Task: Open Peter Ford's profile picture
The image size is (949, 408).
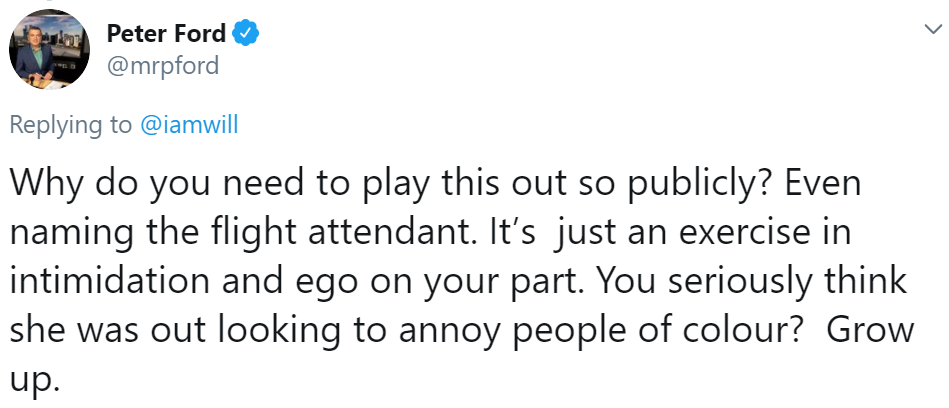Action: 49,50
